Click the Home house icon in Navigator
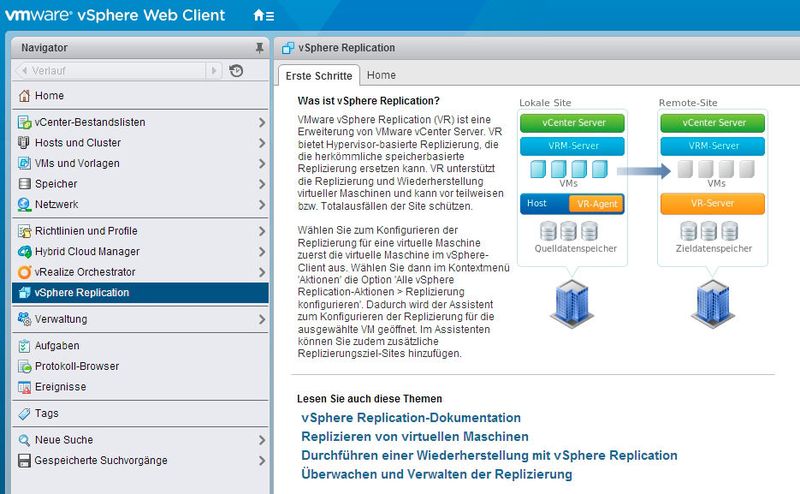The image size is (800, 494). pos(24,95)
